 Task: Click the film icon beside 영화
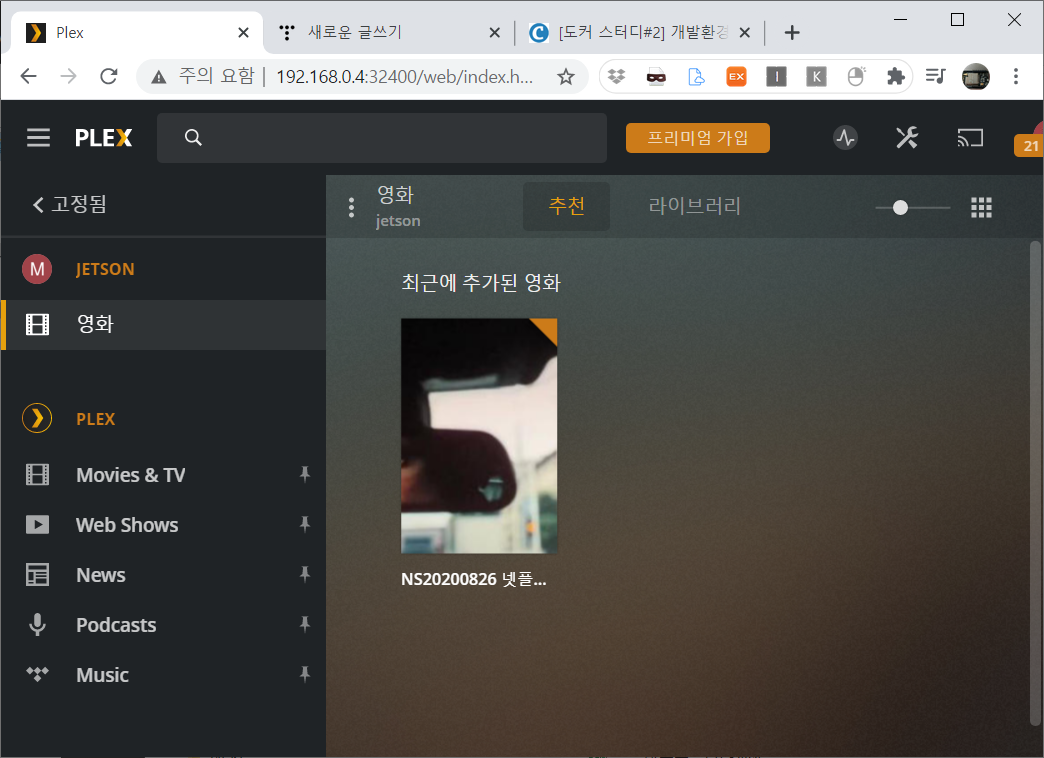click(37, 324)
